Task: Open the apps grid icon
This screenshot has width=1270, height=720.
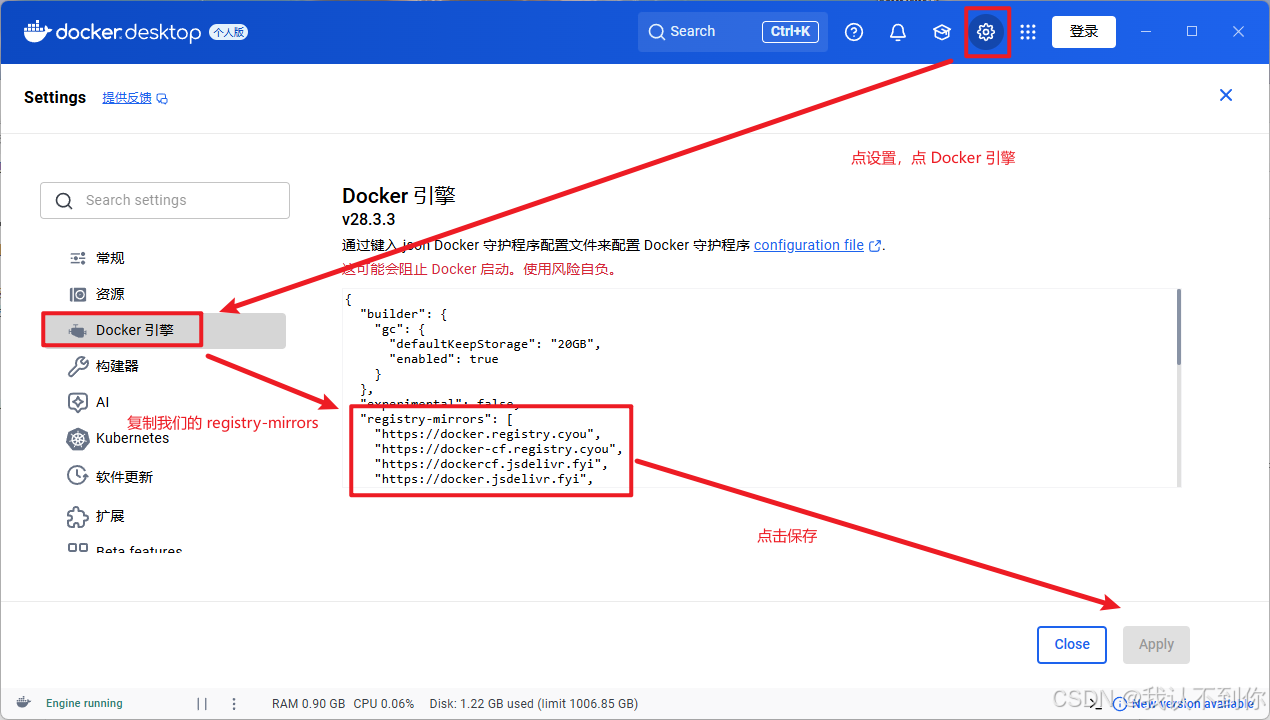Action: tap(1028, 32)
